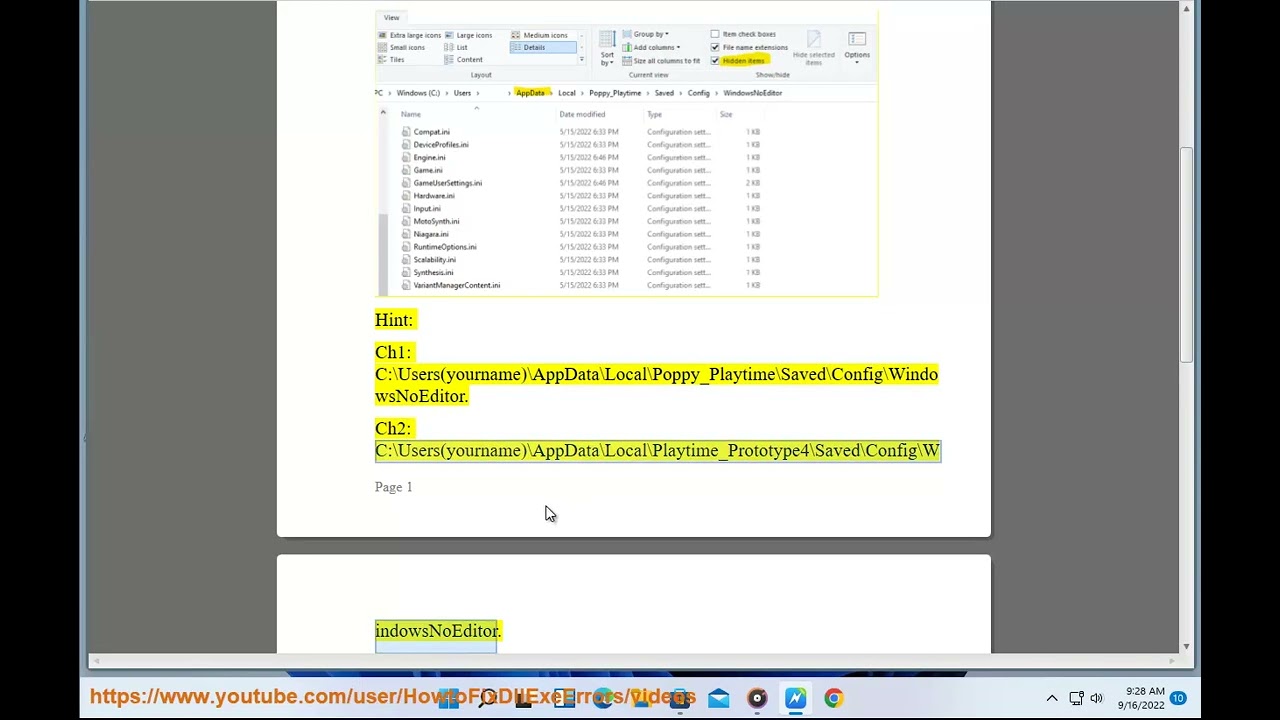
Task: Click RuntimeOptions.ini file row
Action: [x=581, y=247]
